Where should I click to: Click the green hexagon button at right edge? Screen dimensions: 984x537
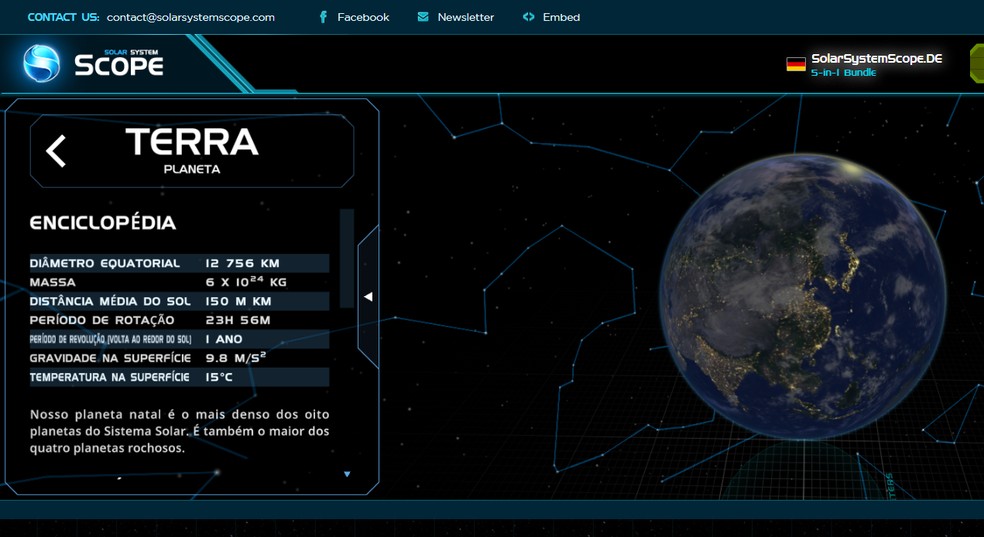977,63
